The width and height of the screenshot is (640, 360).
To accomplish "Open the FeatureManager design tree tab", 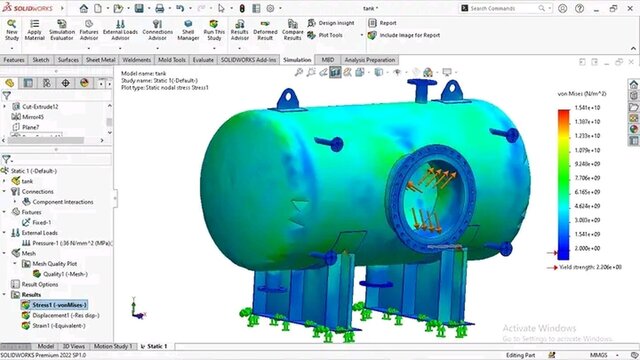I will click(9, 83).
